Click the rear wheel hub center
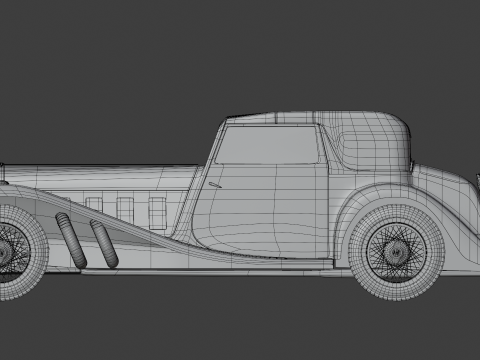480x360 pixels. pyautogui.click(x=397, y=253)
